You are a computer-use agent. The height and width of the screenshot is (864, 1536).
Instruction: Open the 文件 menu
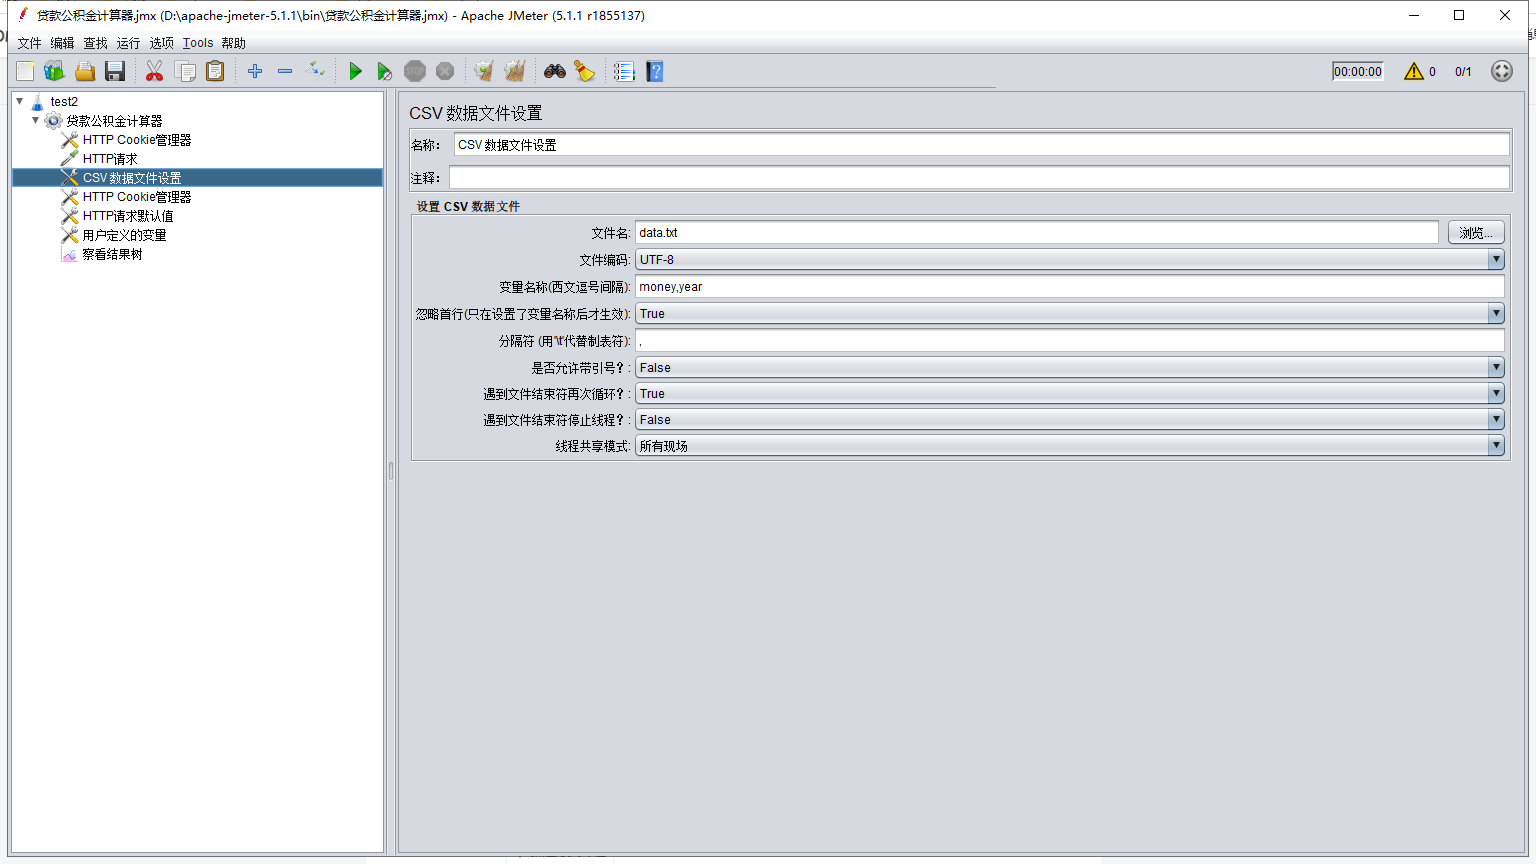(x=30, y=43)
